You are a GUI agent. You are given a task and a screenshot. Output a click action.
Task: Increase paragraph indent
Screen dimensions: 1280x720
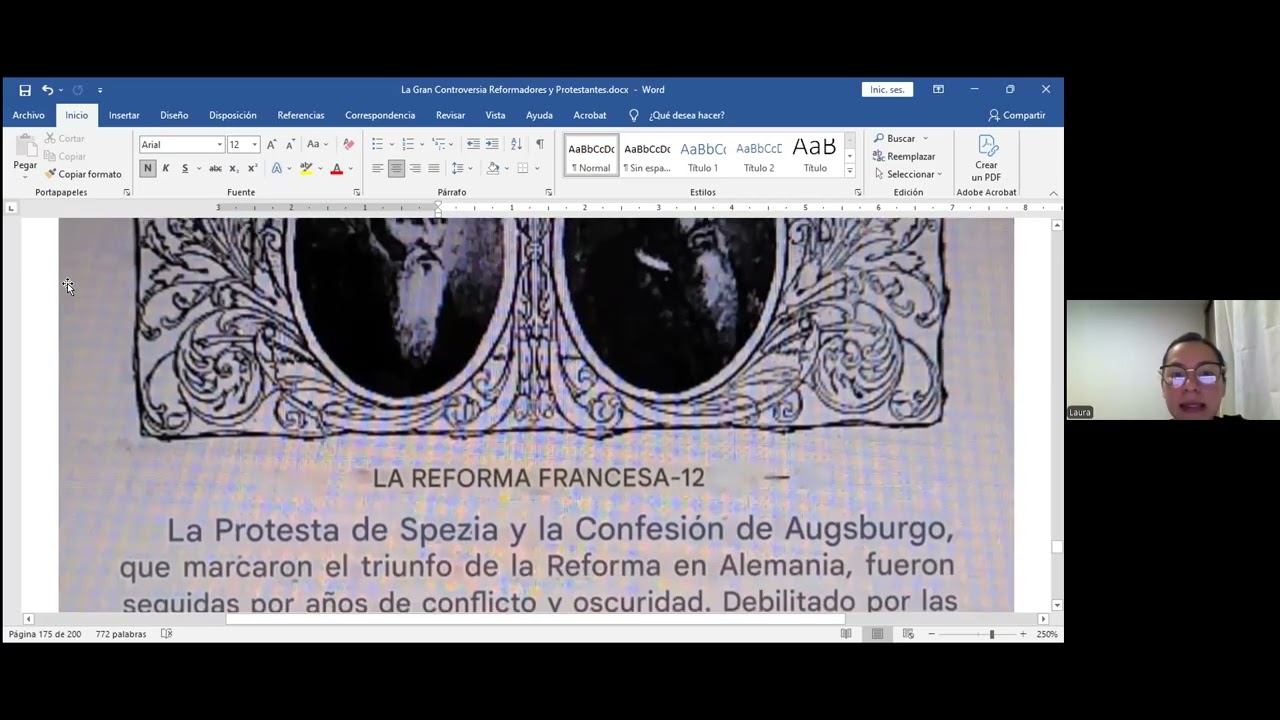492,145
